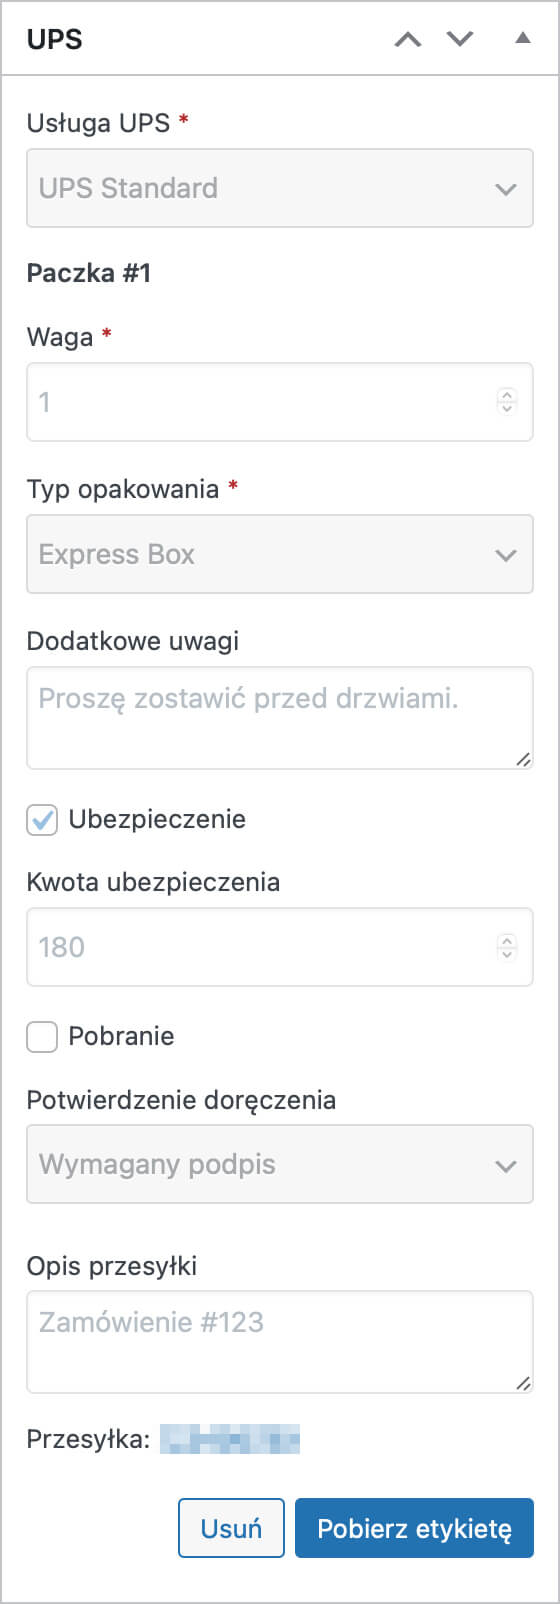The image size is (560, 1604).
Task: Click into the Opis przesyłki textarea
Action: coord(280,1342)
